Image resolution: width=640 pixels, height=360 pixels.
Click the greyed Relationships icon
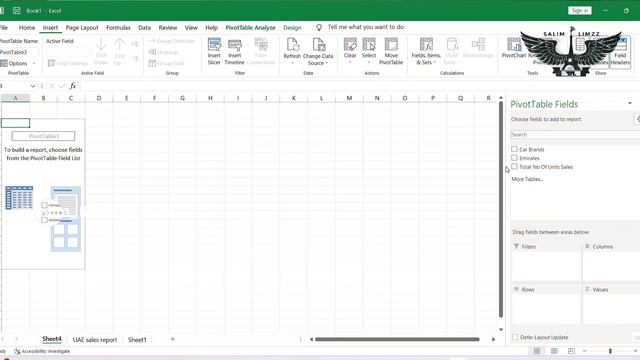[x=478, y=44]
